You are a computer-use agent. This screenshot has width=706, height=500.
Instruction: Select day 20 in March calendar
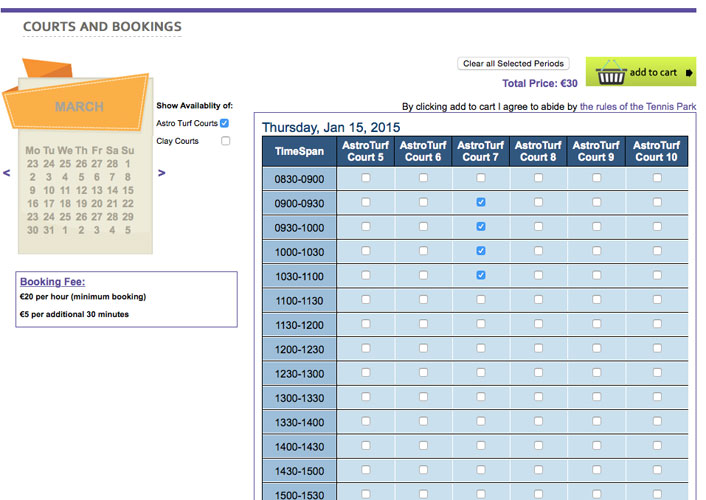[97, 204]
